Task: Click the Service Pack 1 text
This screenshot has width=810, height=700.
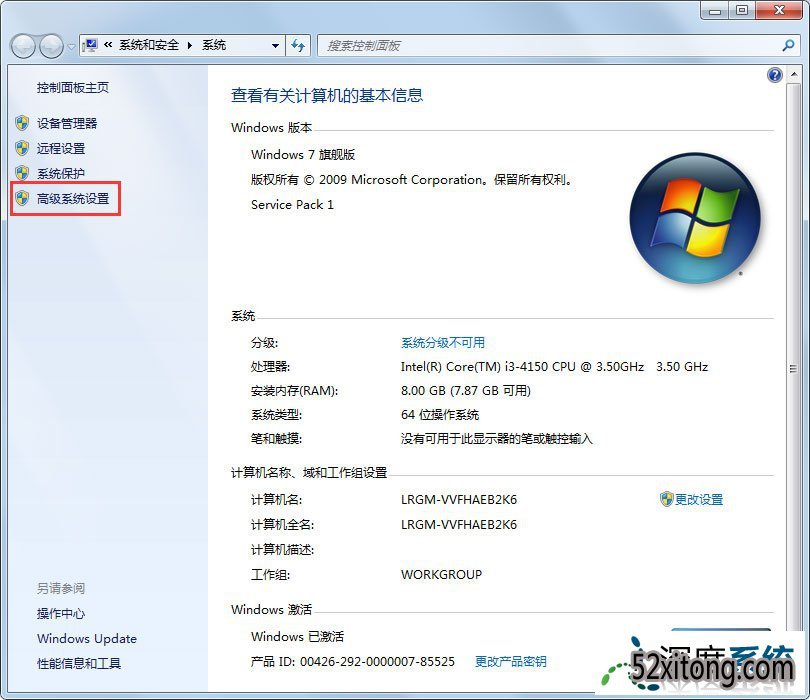Action: click(292, 205)
